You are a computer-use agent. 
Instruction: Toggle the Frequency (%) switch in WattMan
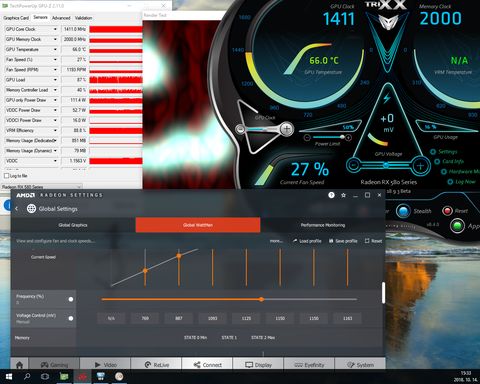71,299
